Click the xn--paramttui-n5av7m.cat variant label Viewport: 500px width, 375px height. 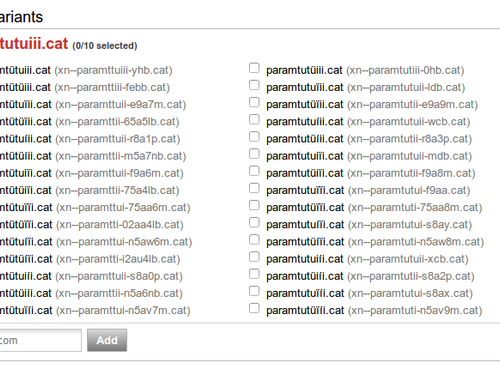click(x=95, y=311)
